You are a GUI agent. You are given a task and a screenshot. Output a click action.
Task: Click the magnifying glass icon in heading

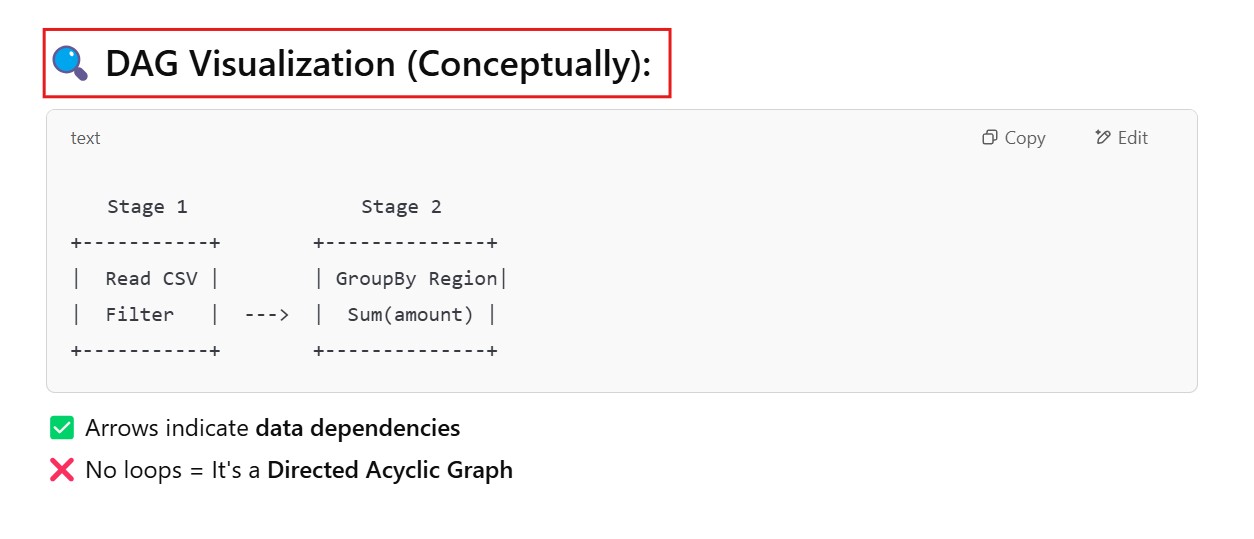pyautogui.click(x=70, y=63)
